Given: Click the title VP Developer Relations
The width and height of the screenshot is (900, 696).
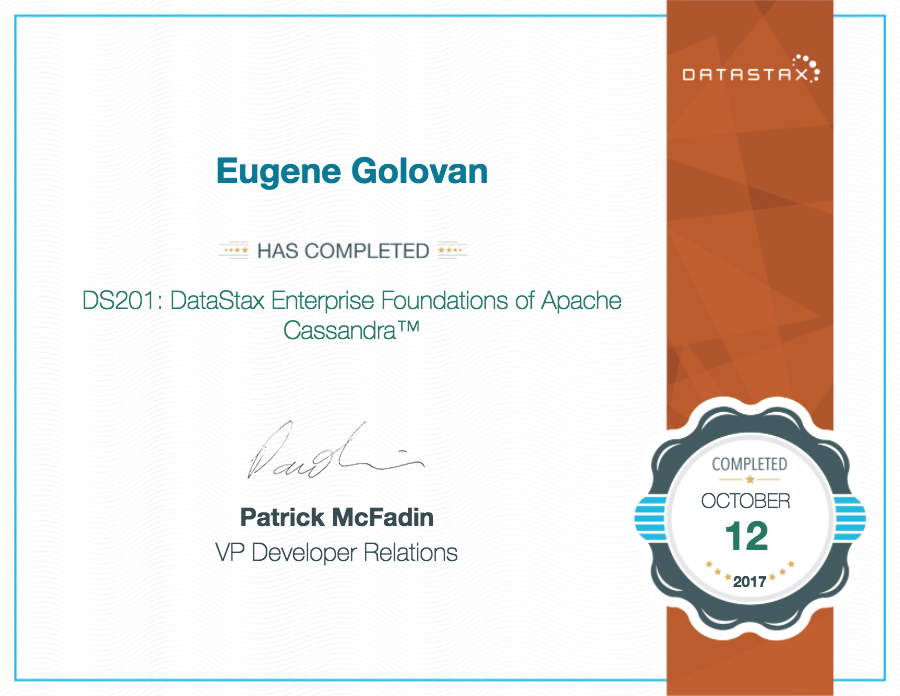Looking at the screenshot, I should 336,553.
